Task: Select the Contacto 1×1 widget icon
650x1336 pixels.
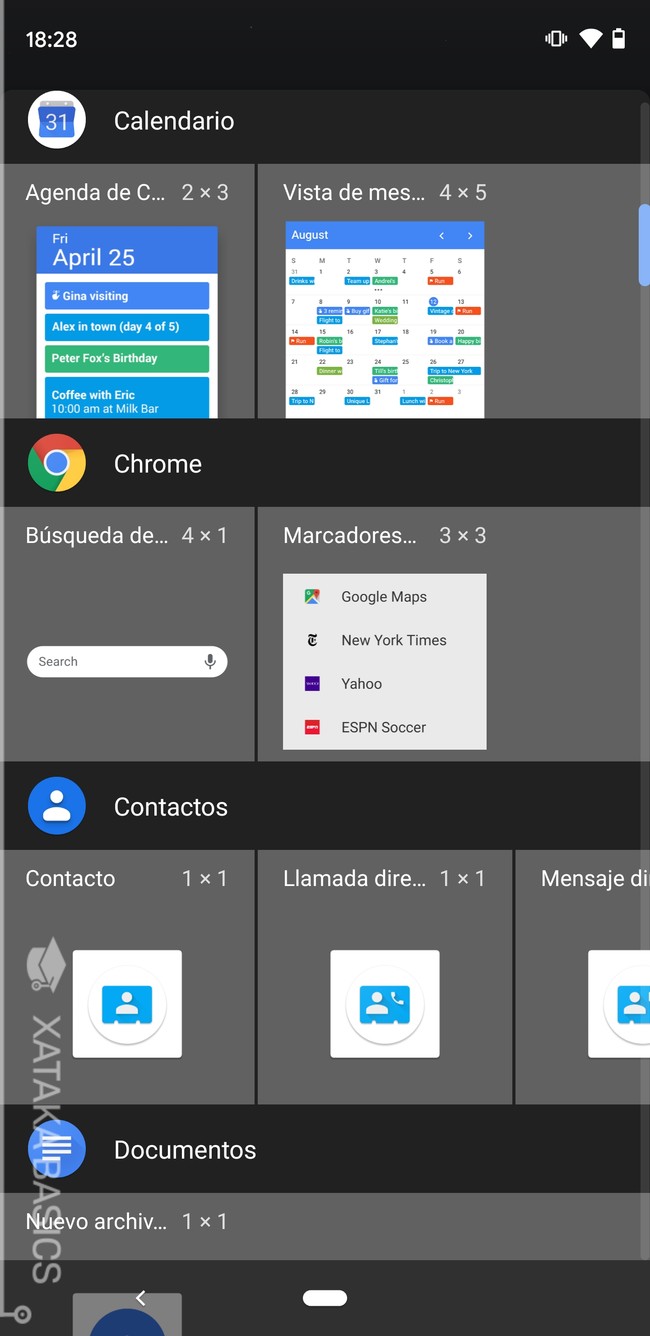Action: point(127,1004)
